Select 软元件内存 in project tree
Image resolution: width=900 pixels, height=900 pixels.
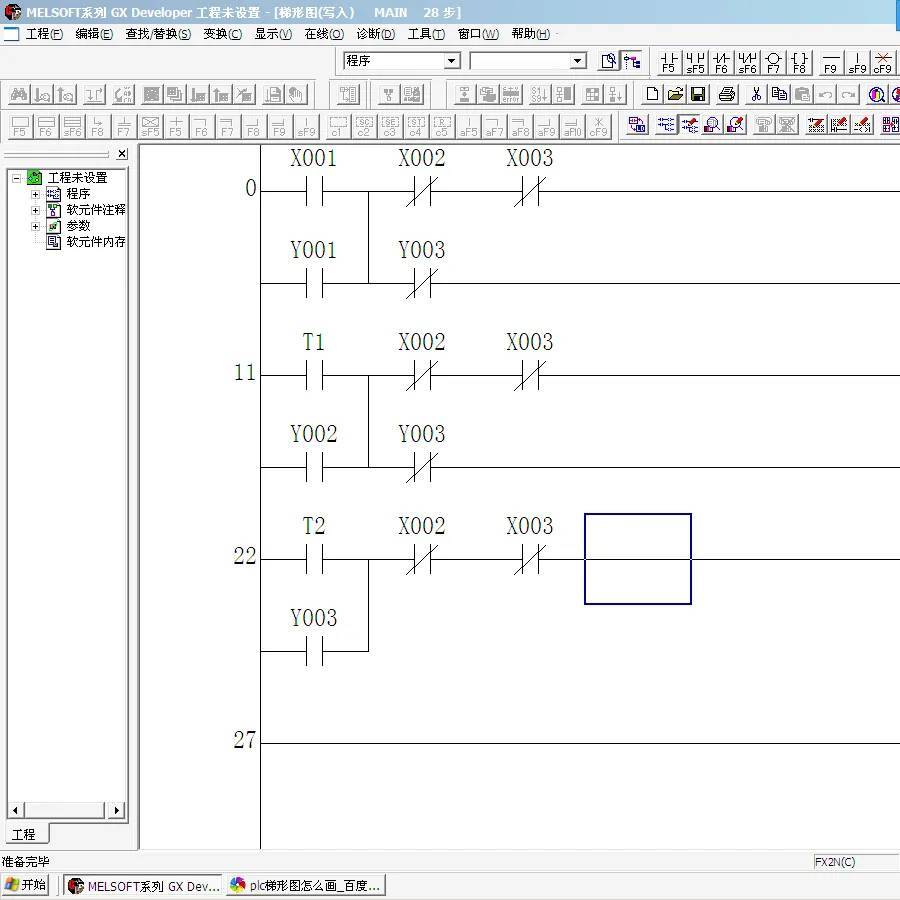coord(96,242)
